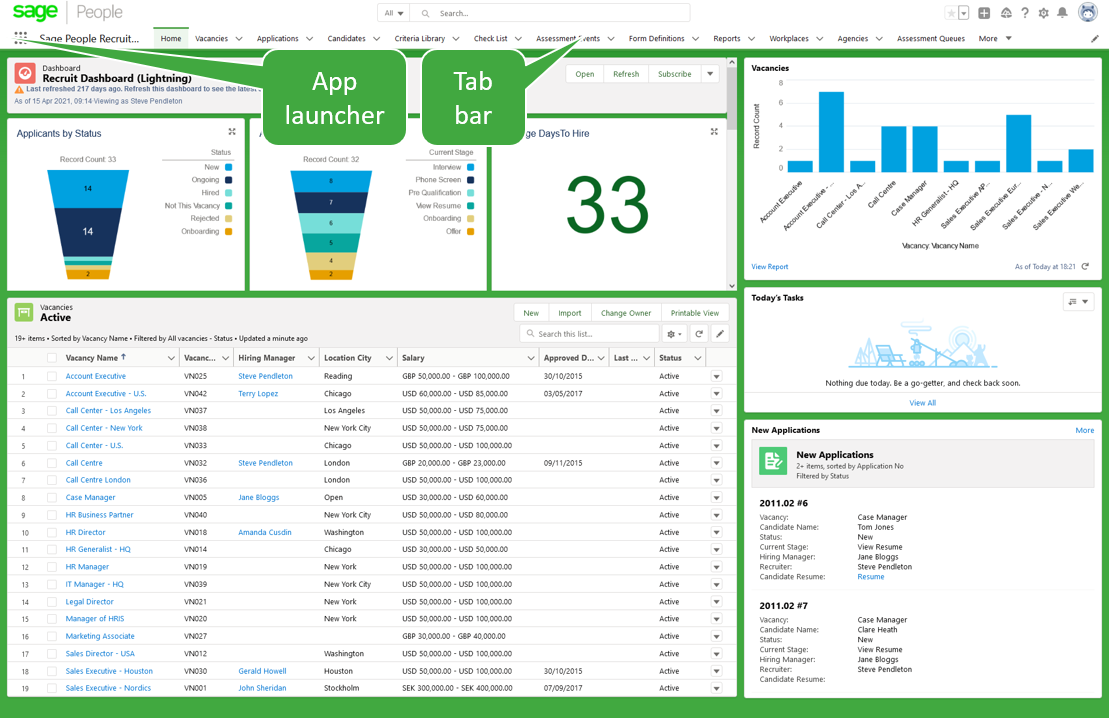Open the More tabs dropdown
This screenshot has width=1109, height=718.
pos(995,39)
